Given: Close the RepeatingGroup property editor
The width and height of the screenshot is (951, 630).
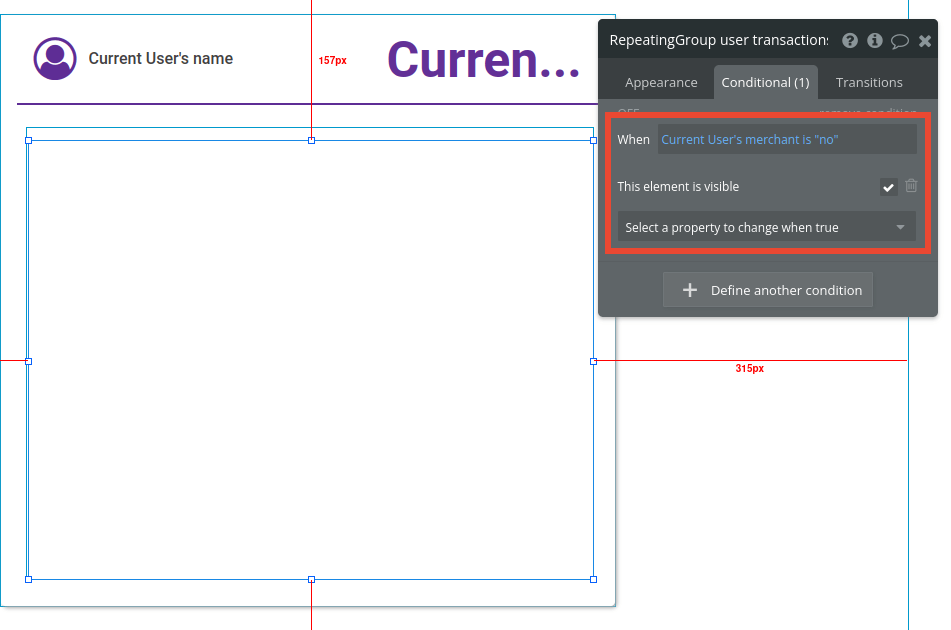Looking at the screenshot, I should (924, 41).
